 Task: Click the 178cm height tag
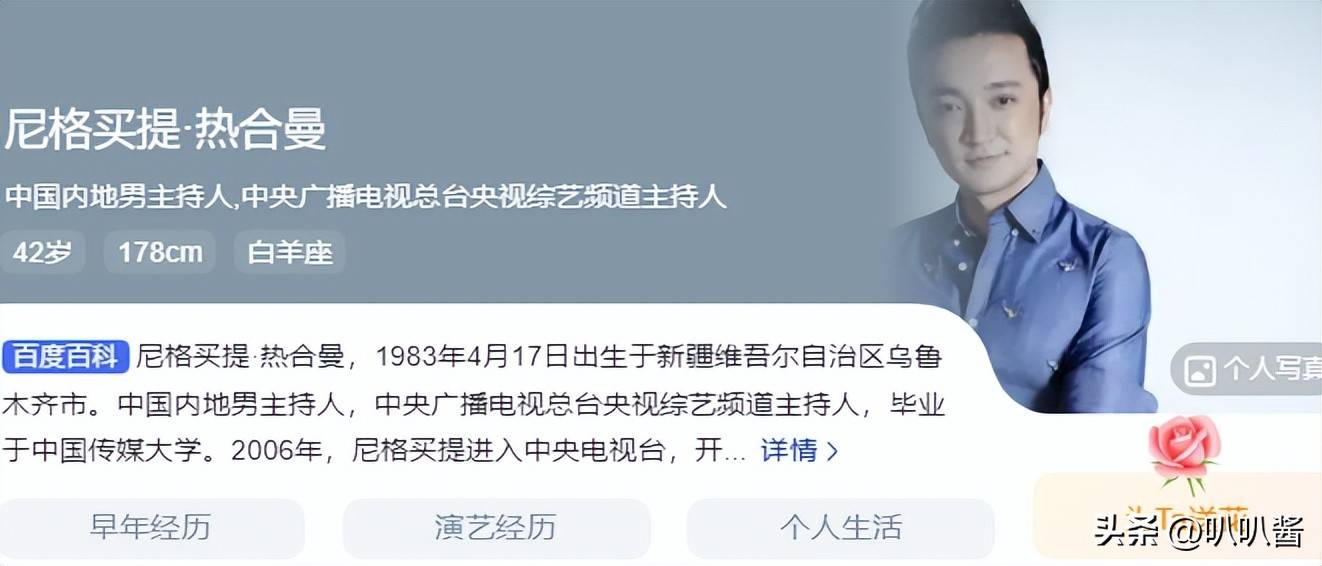160,252
